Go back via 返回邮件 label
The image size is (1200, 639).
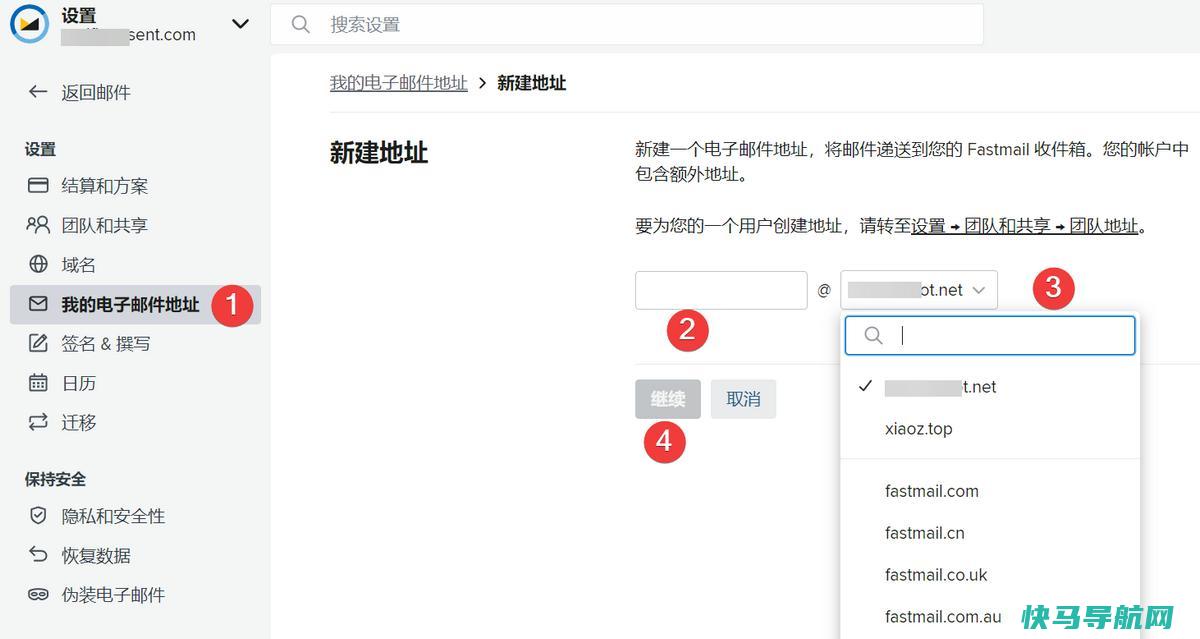coord(96,92)
